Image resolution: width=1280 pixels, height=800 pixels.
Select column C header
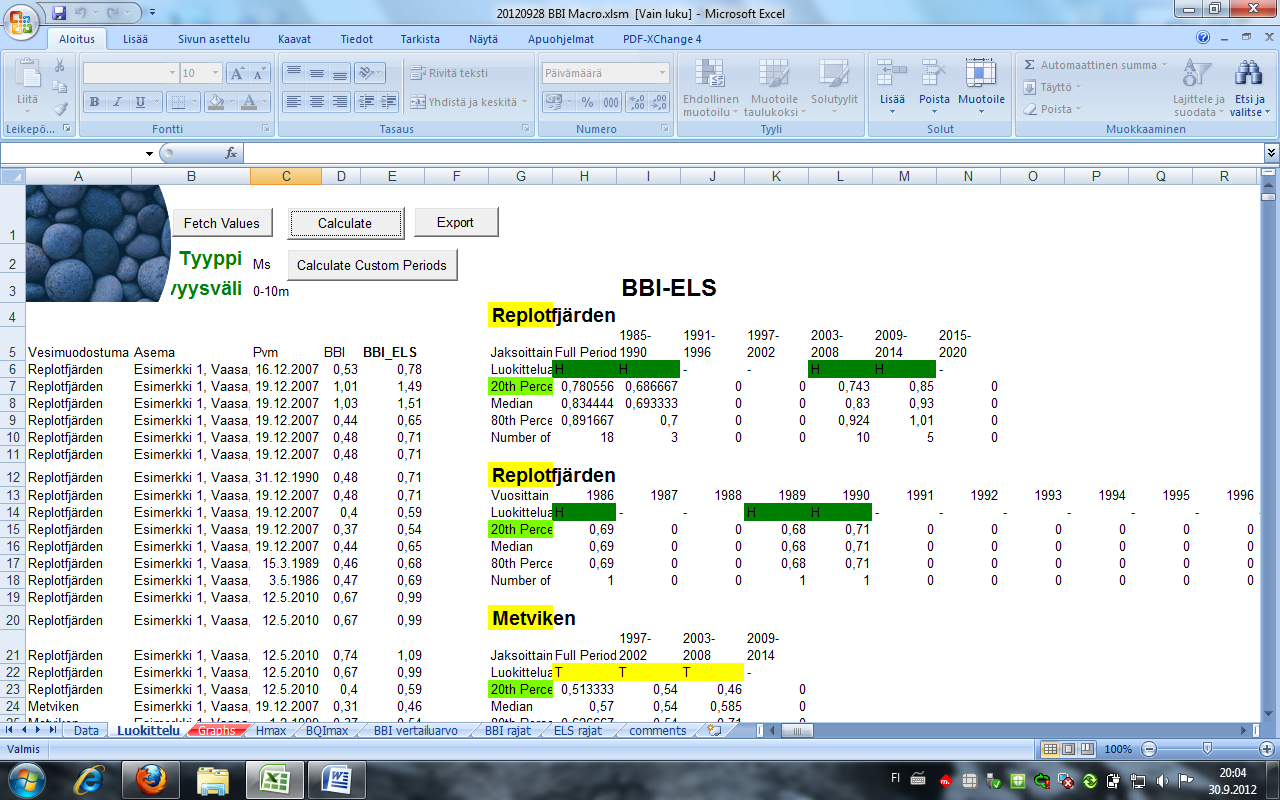[286, 176]
